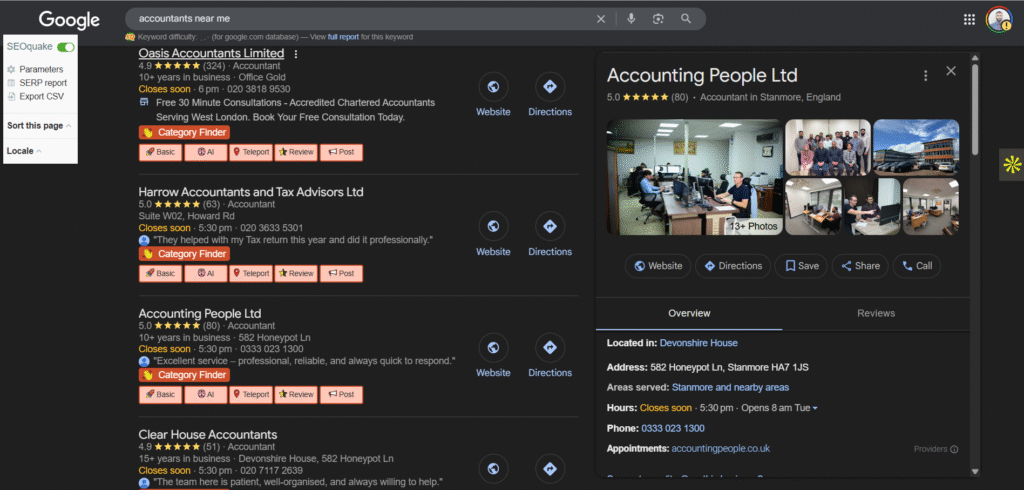Expand the Sort this page section

tap(39, 126)
